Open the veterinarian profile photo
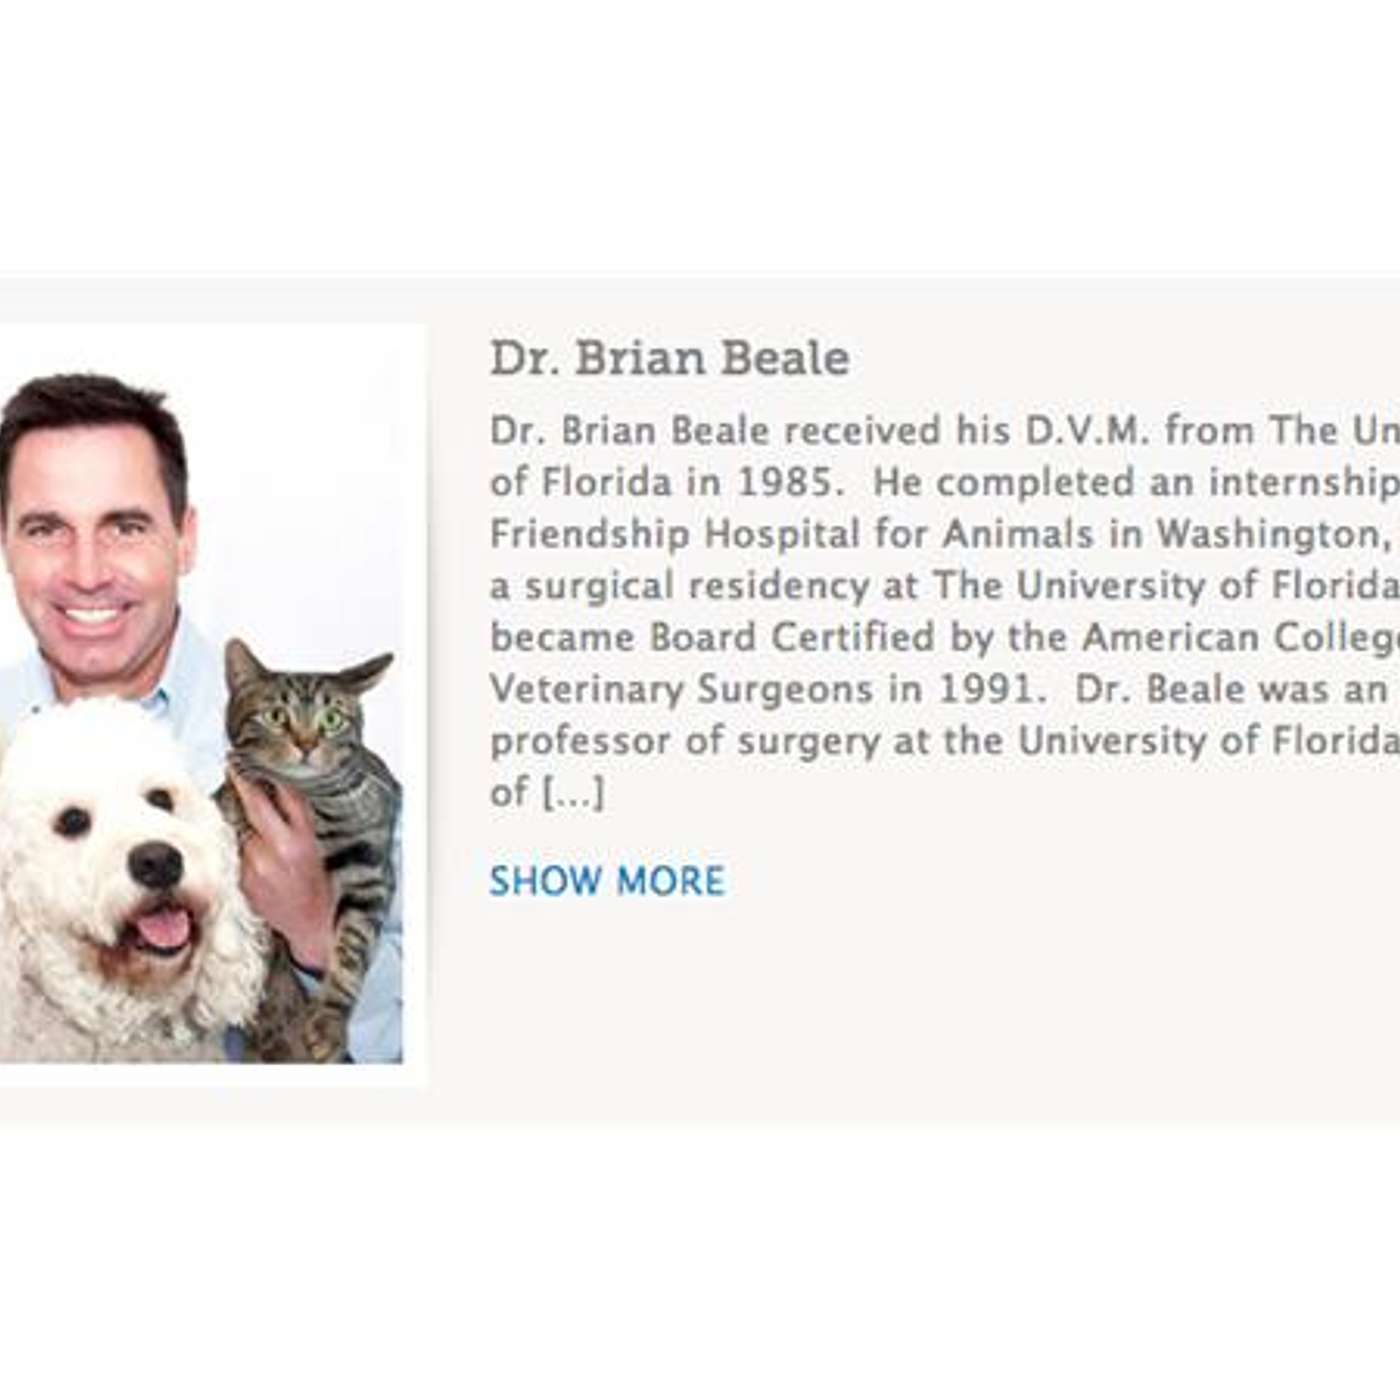 pyautogui.click(x=200, y=700)
